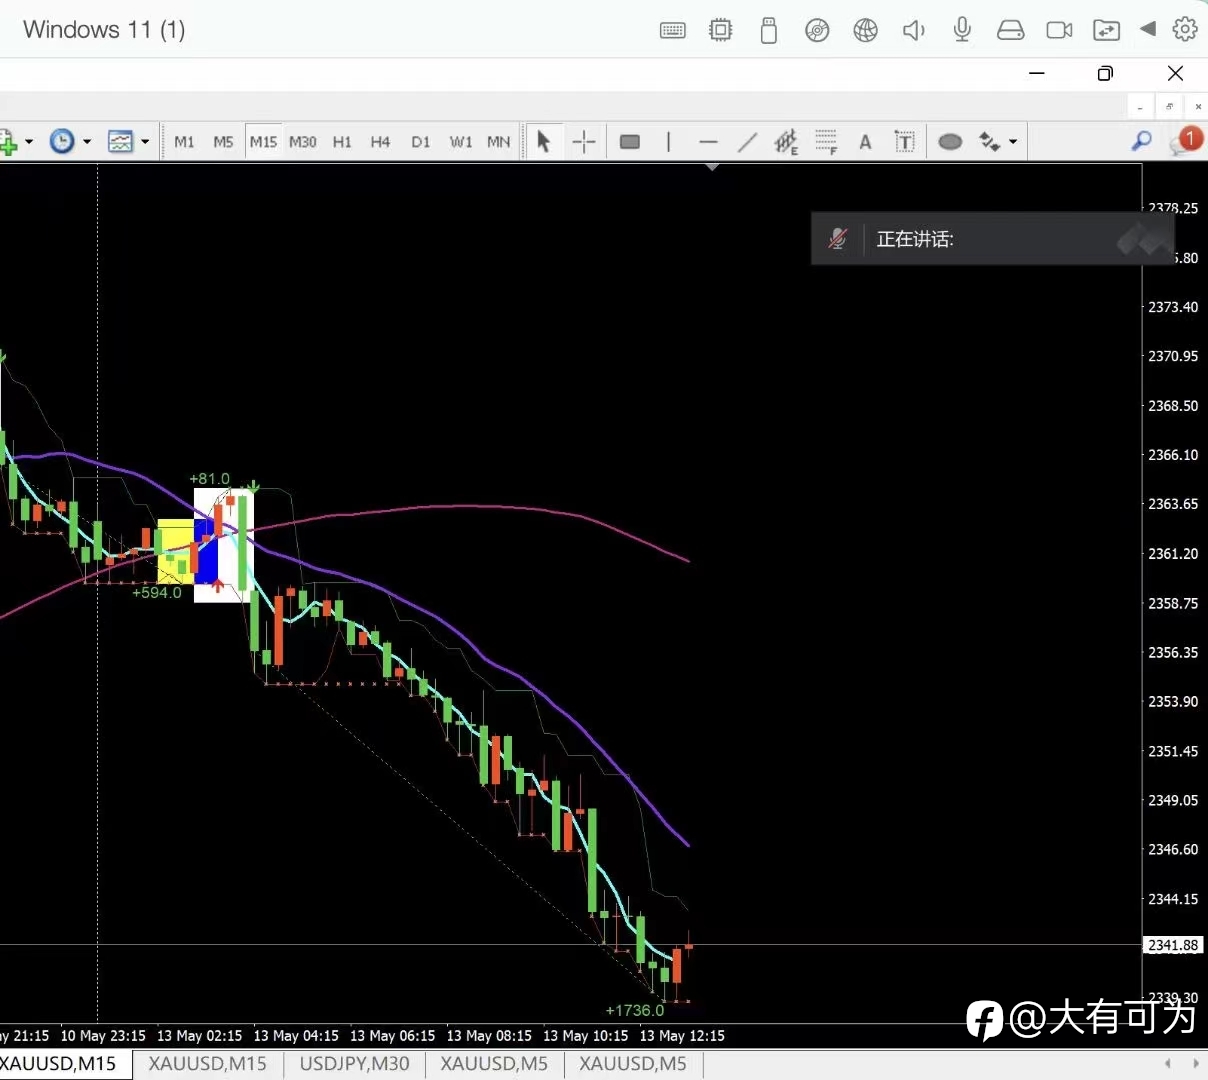Select the text 'A' tool
1208x1080 pixels.
point(865,142)
